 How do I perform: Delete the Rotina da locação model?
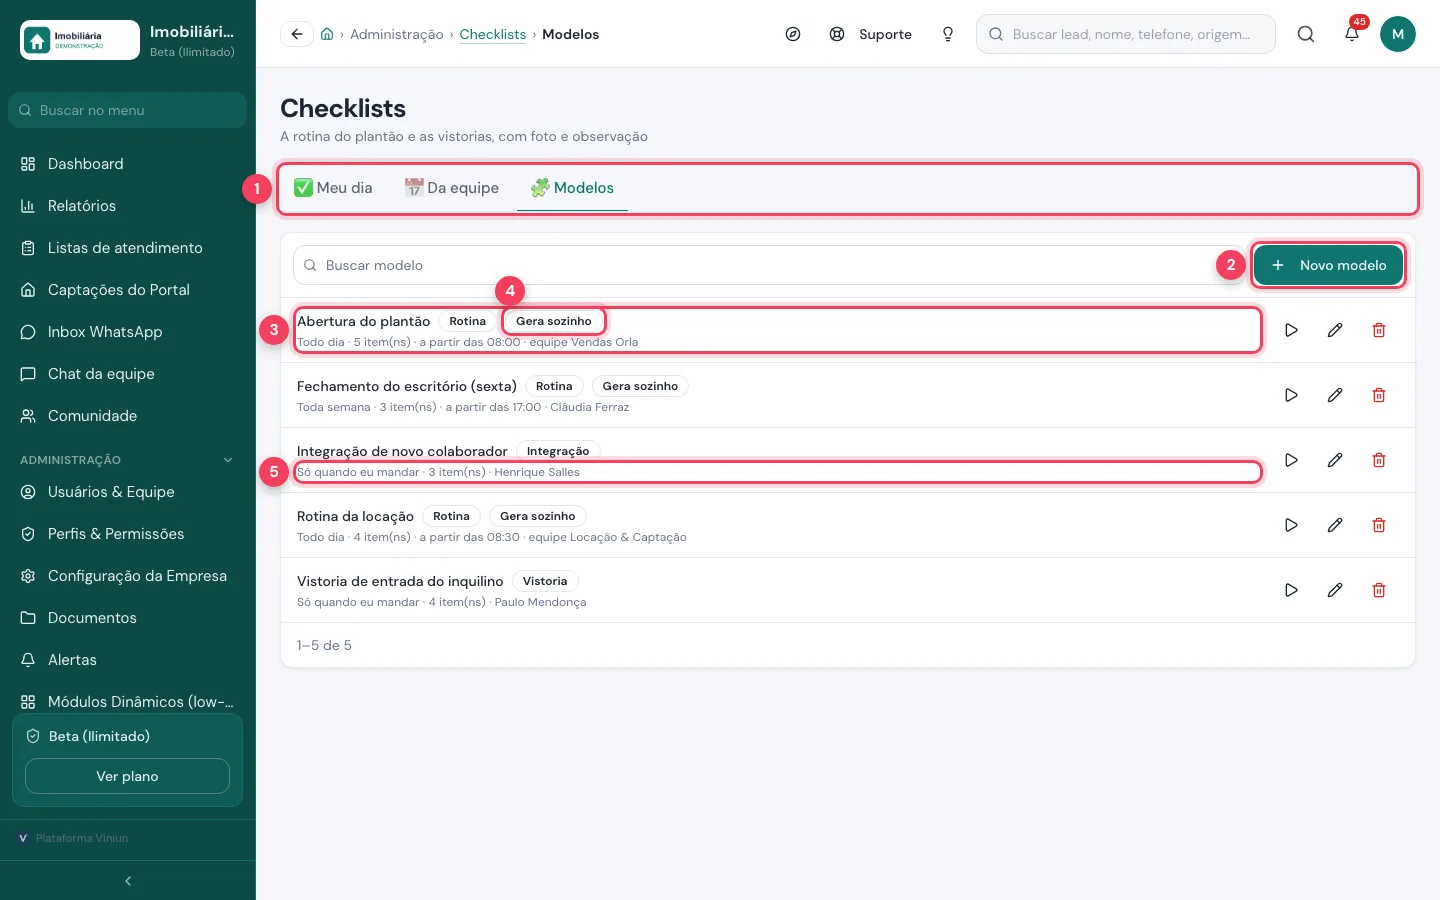pos(1379,525)
